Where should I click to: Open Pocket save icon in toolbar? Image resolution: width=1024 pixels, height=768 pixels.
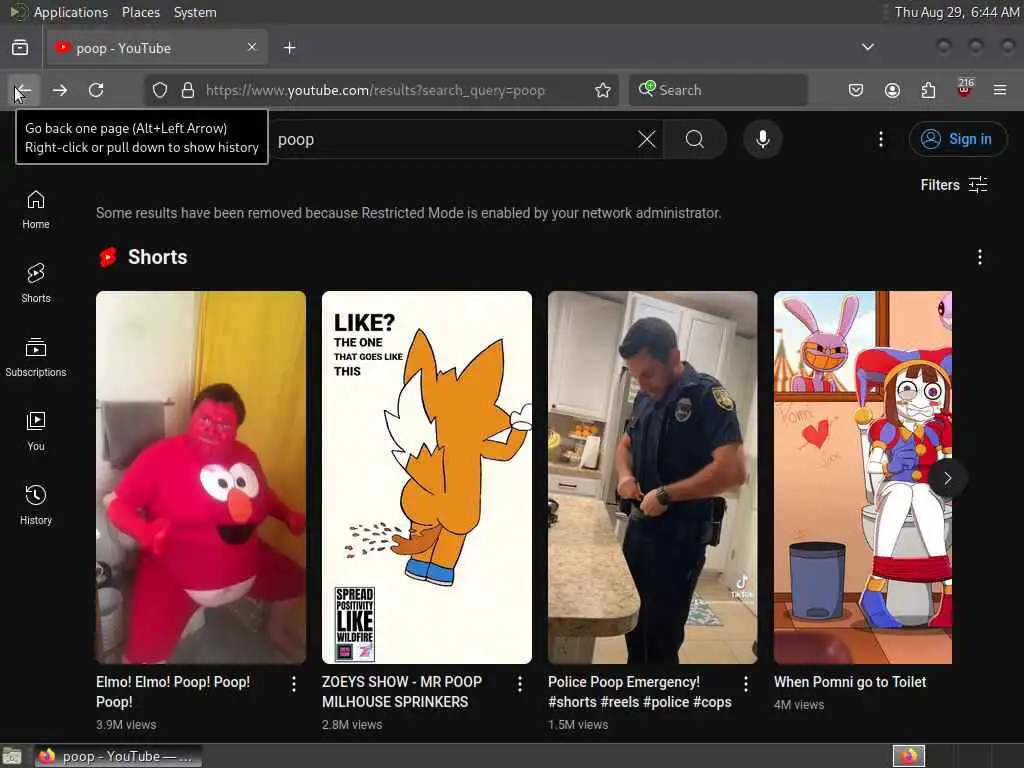[x=856, y=90]
